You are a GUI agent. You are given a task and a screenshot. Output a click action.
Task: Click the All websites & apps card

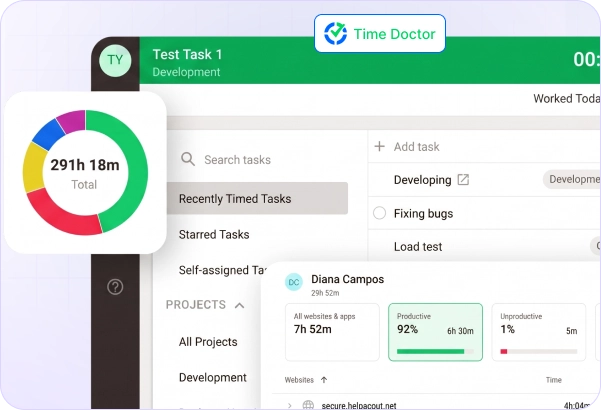pos(332,332)
